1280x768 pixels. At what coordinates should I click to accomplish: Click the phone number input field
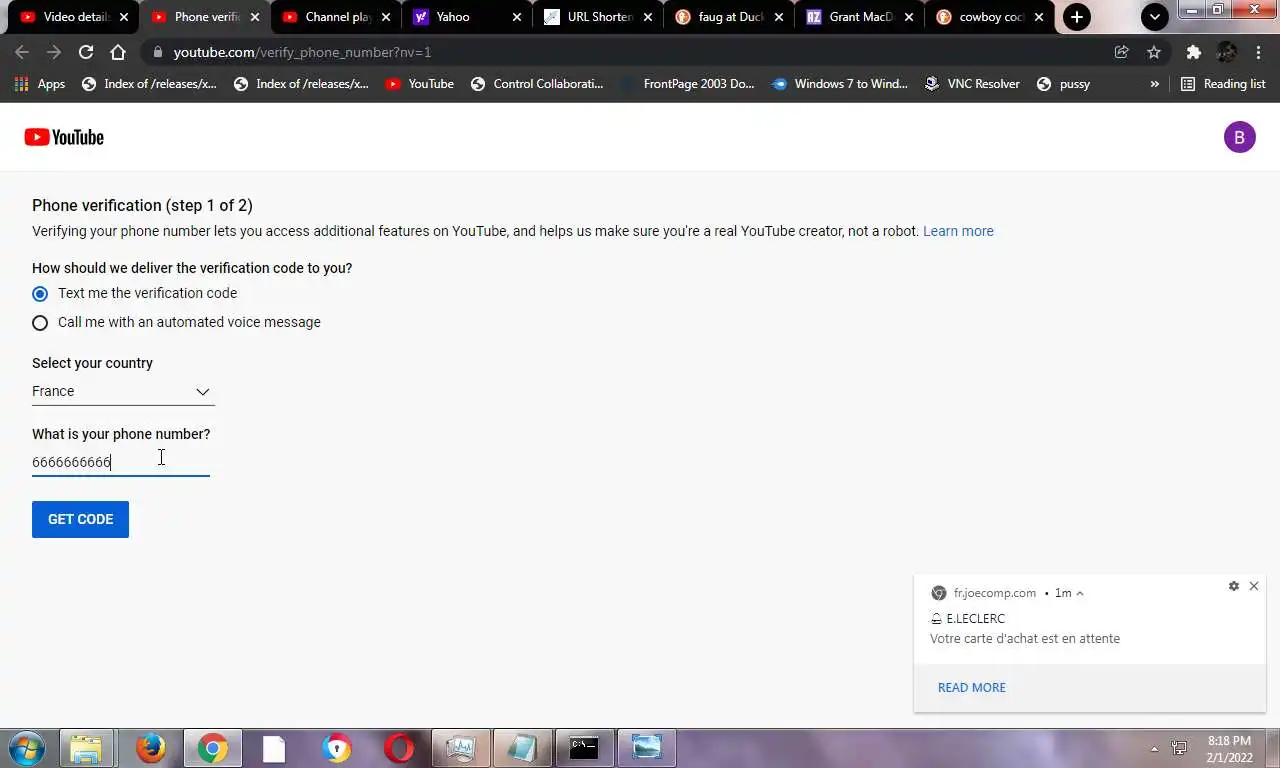pos(121,462)
